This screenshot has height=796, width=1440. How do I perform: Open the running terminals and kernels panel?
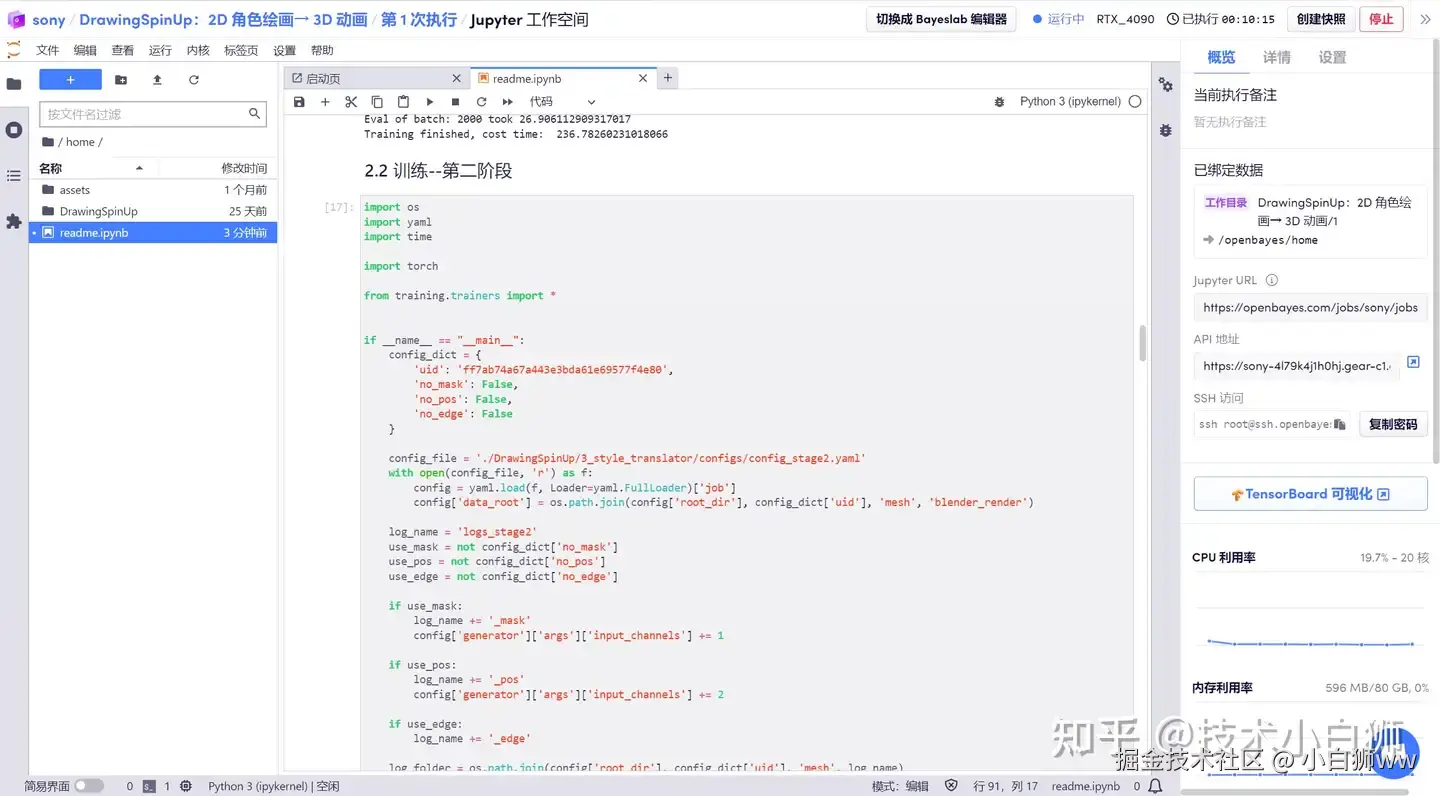14,130
